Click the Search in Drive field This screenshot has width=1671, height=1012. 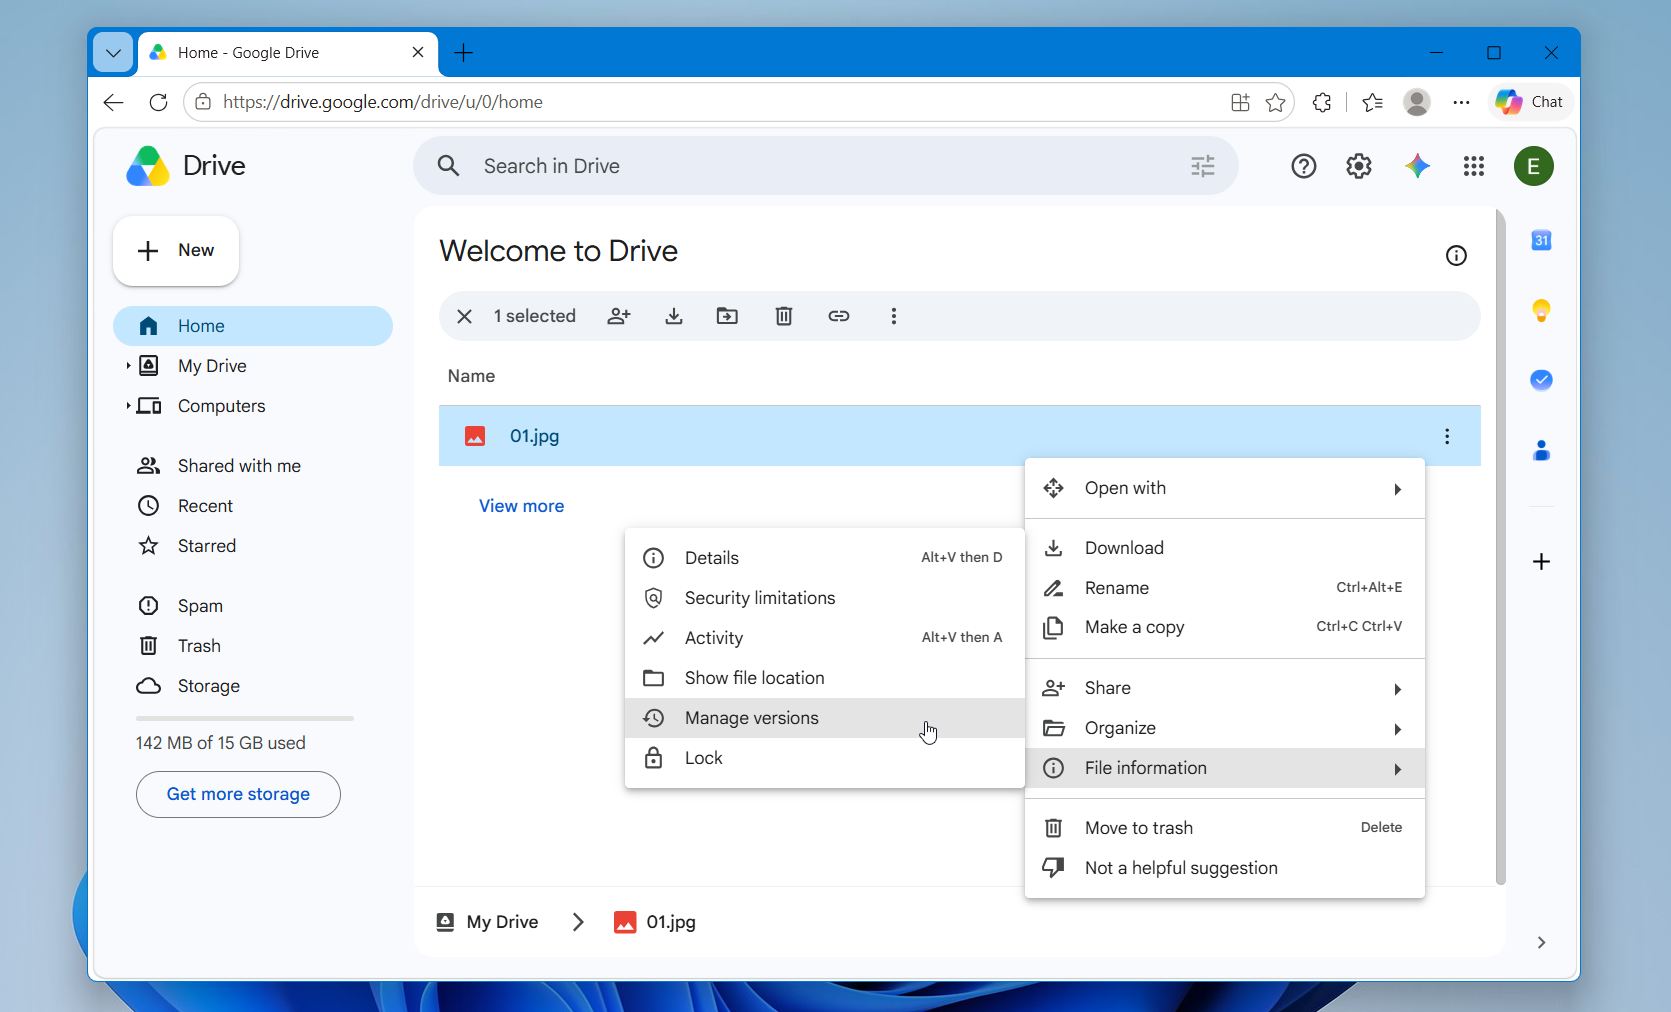pos(826,166)
